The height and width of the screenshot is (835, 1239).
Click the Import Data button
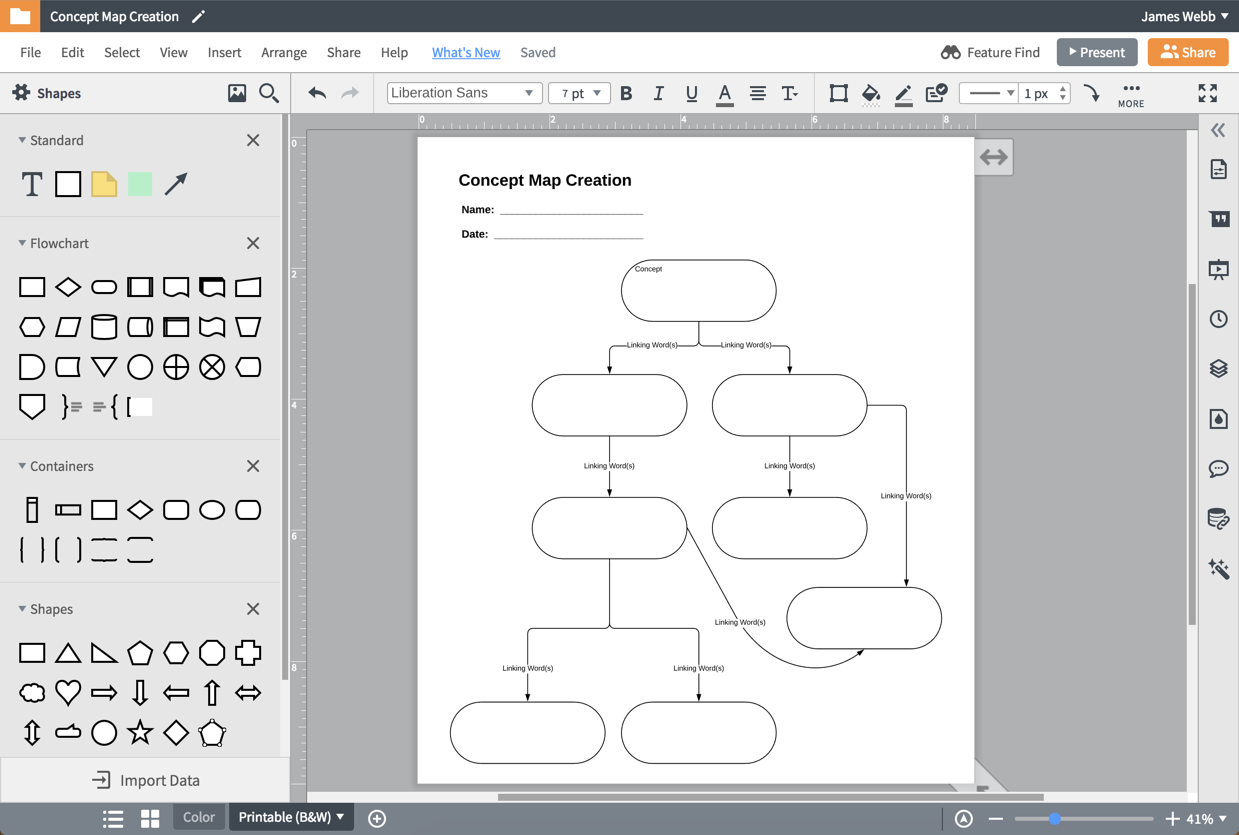pyautogui.click(x=146, y=780)
